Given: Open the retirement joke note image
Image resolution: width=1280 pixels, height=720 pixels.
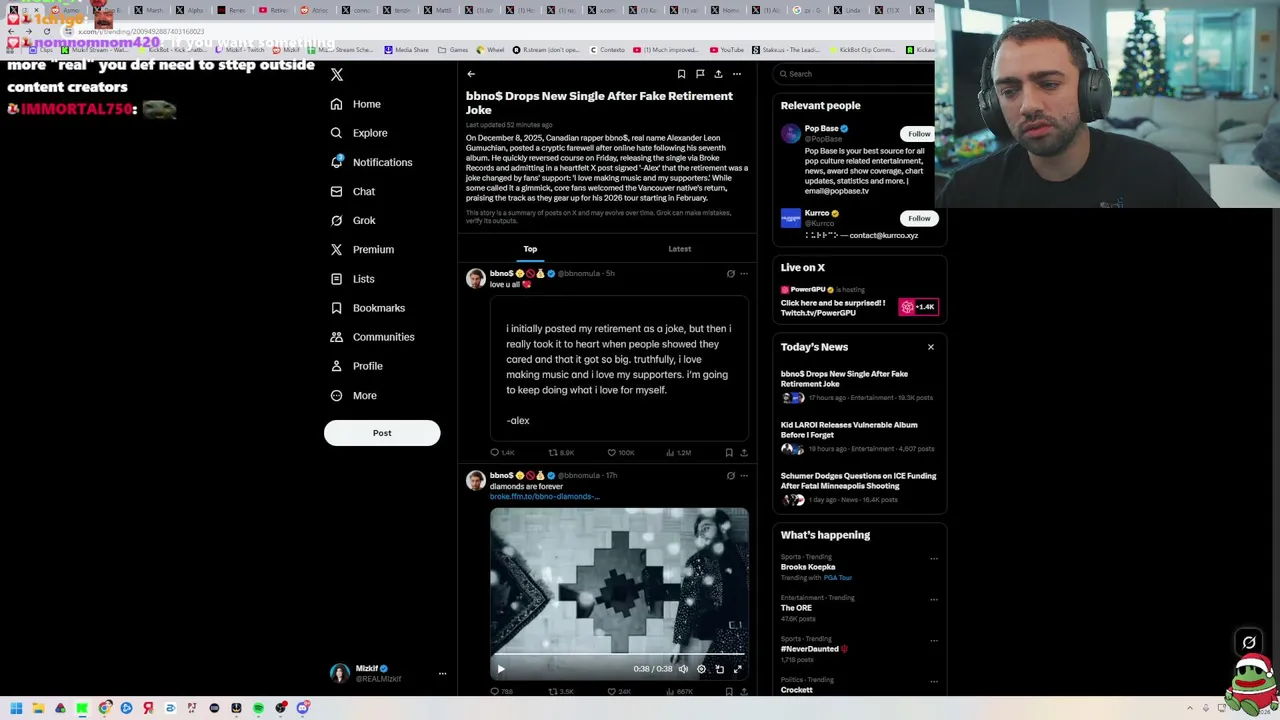Looking at the screenshot, I should [x=619, y=368].
